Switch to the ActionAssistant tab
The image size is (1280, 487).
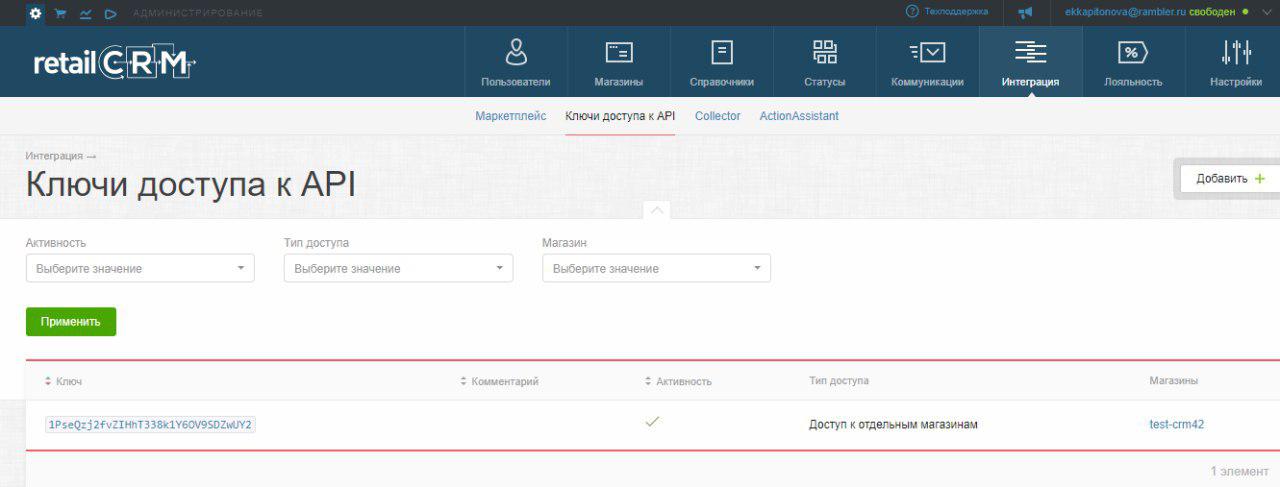point(799,116)
